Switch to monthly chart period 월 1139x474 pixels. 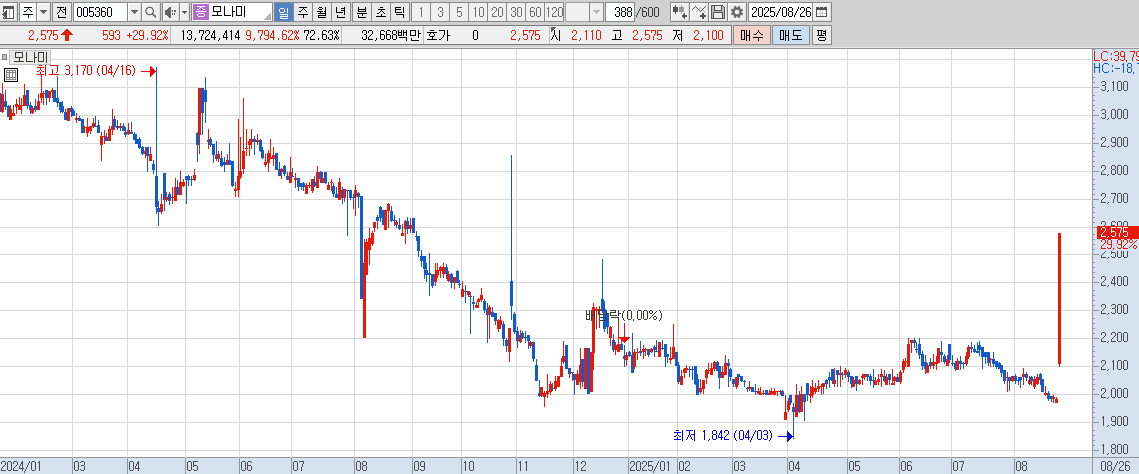[x=321, y=12]
